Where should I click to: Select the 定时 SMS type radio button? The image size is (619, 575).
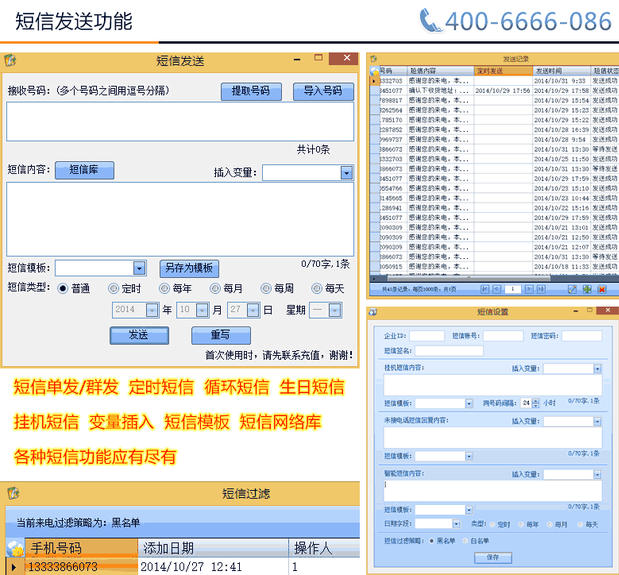(x=113, y=289)
